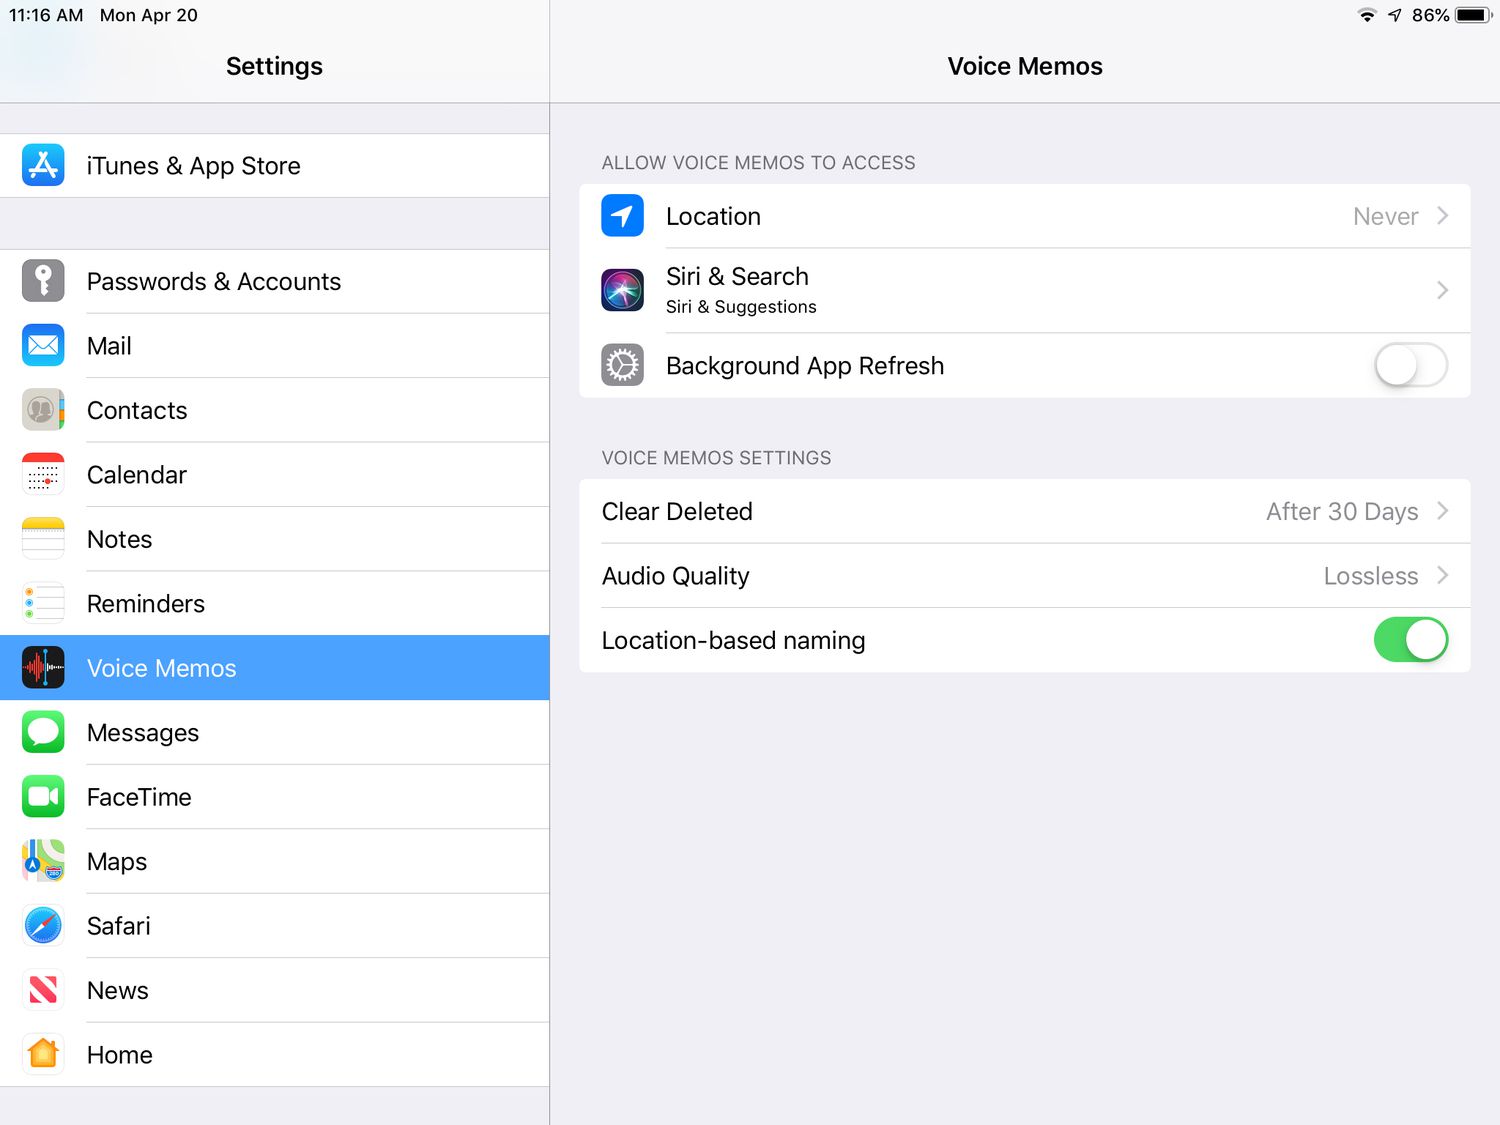
Task: Disable Location-based naming switch
Action: coord(1410,640)
